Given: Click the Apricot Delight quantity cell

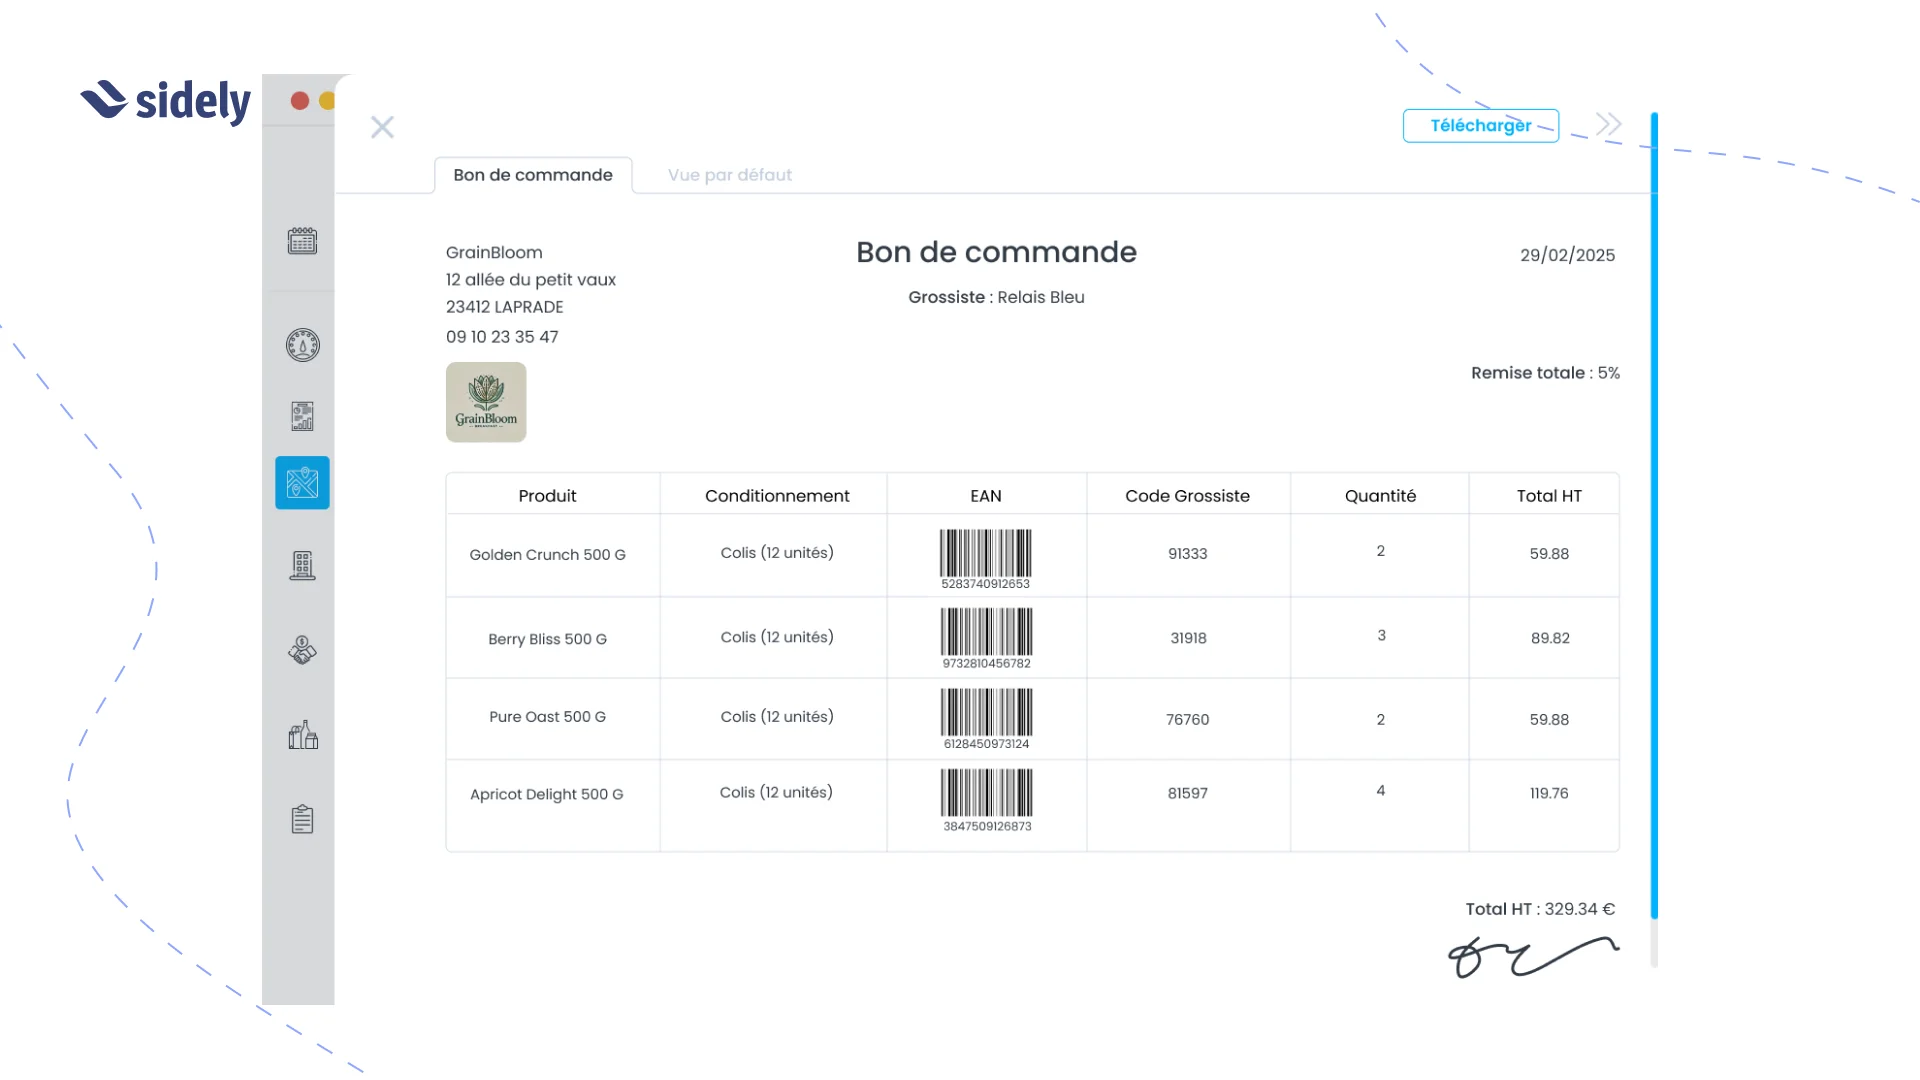Looking at the screenshot, I should 1380,791.
